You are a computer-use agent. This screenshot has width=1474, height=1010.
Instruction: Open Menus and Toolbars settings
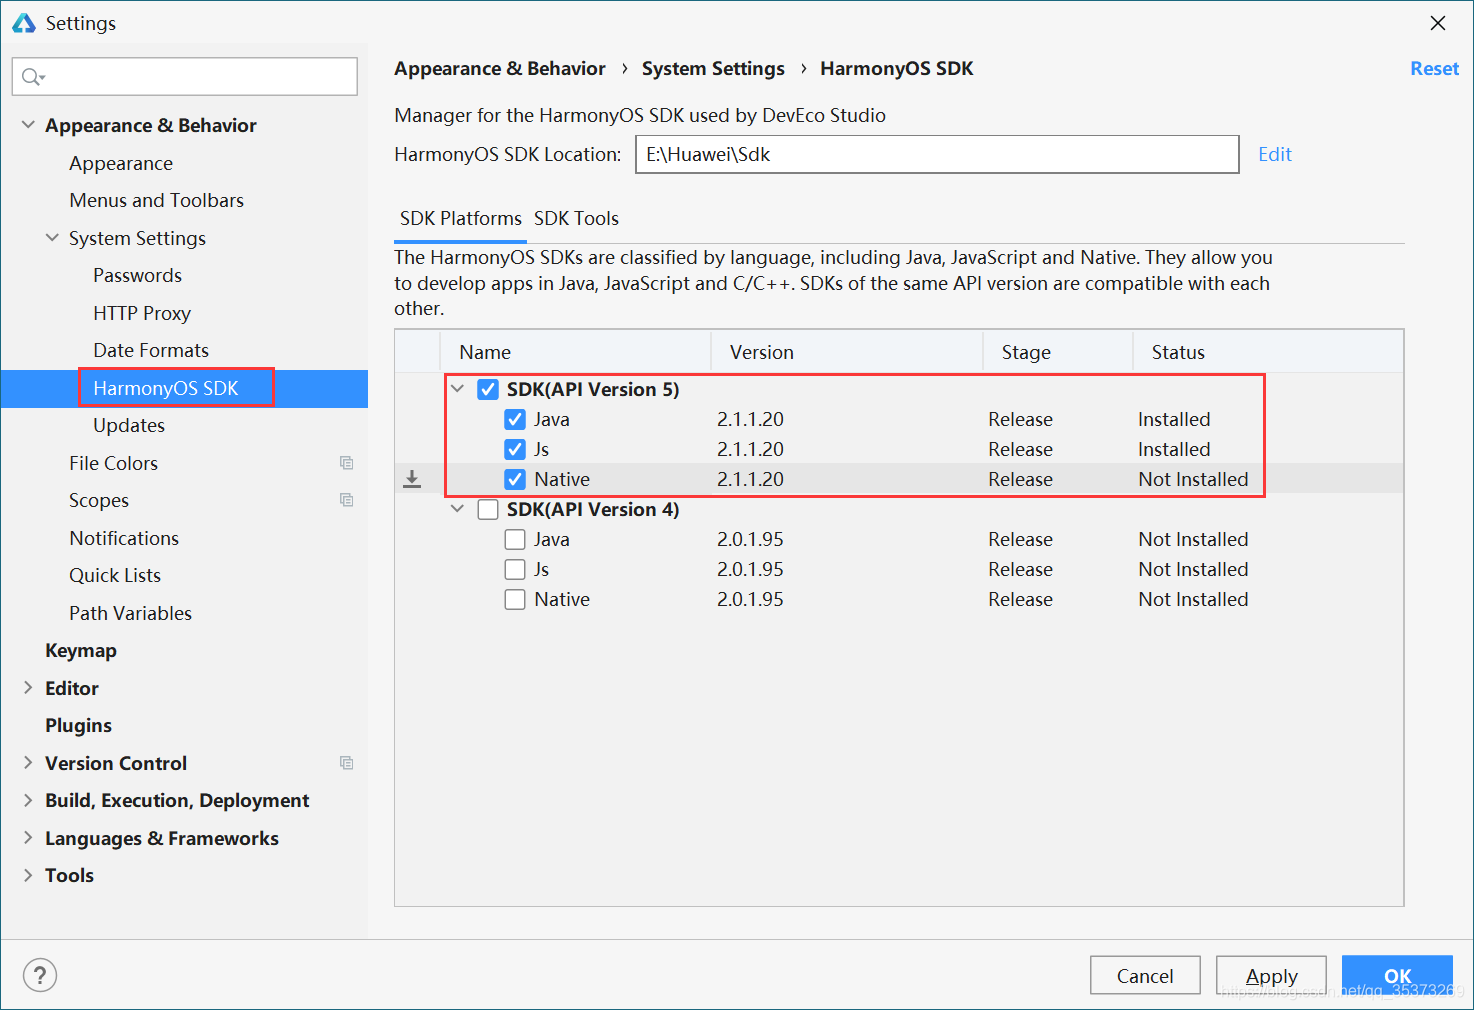click(157, 200)
